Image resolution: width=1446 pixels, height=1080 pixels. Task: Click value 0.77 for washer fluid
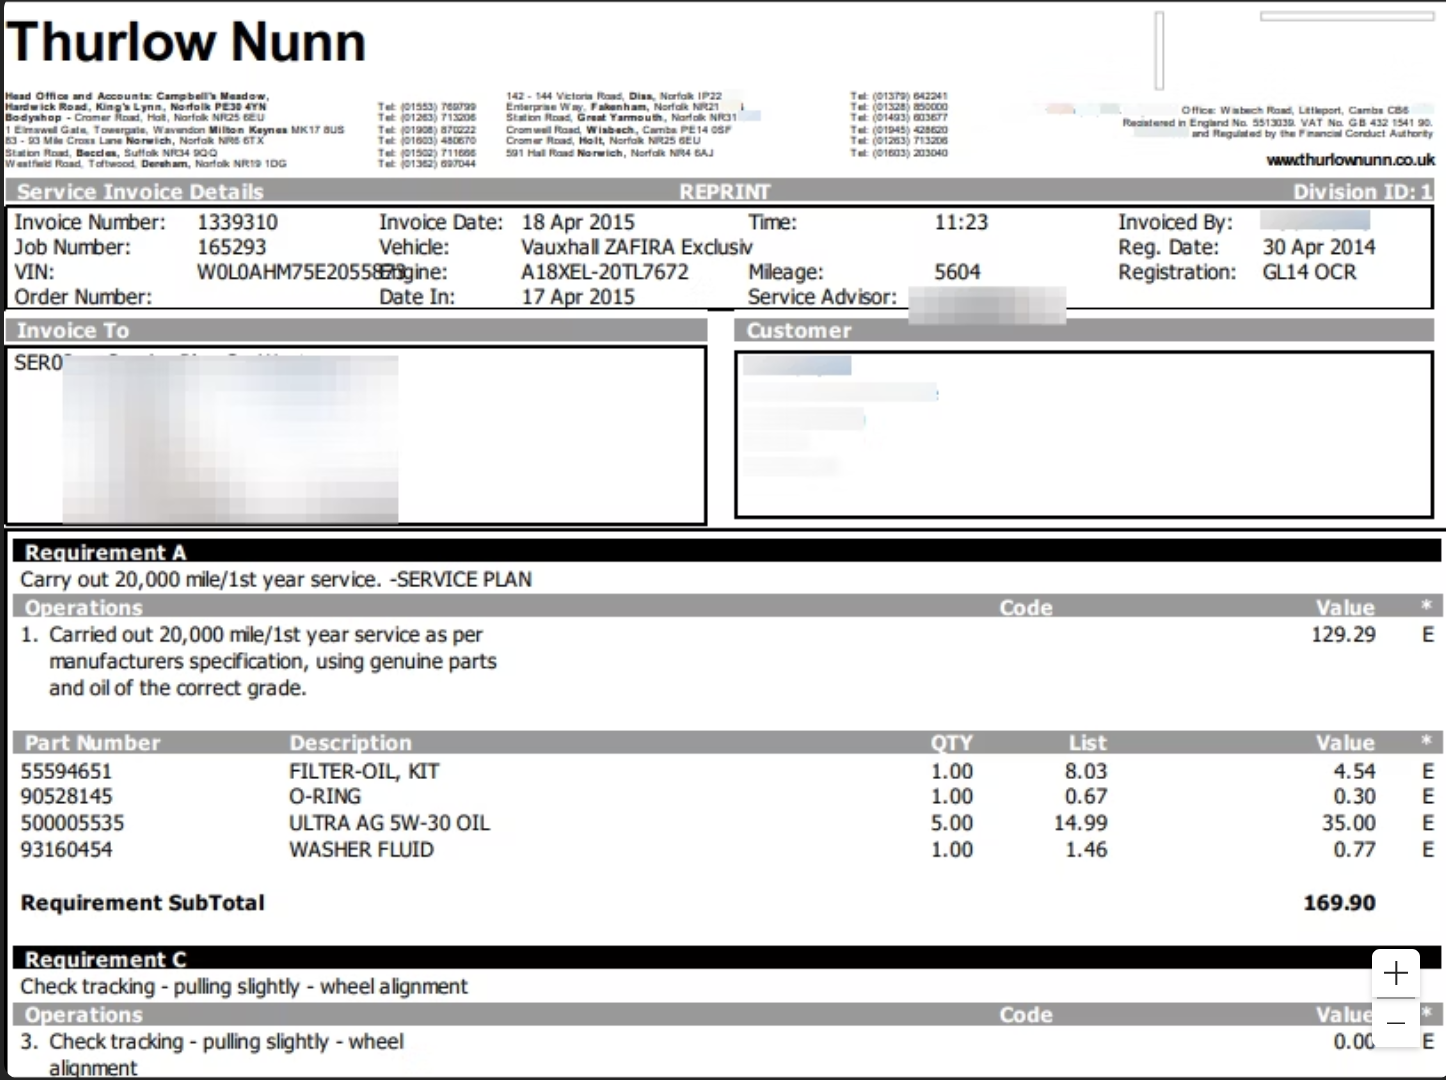(1354, 849)
